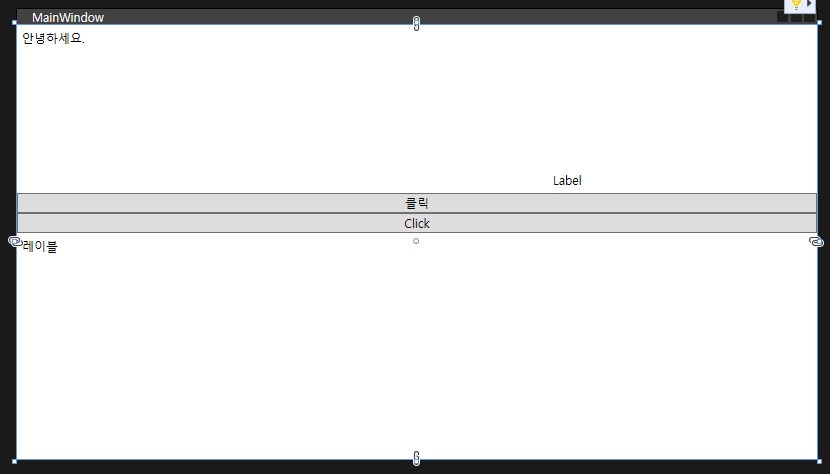Click the design window's maximize box

(797, 17)
